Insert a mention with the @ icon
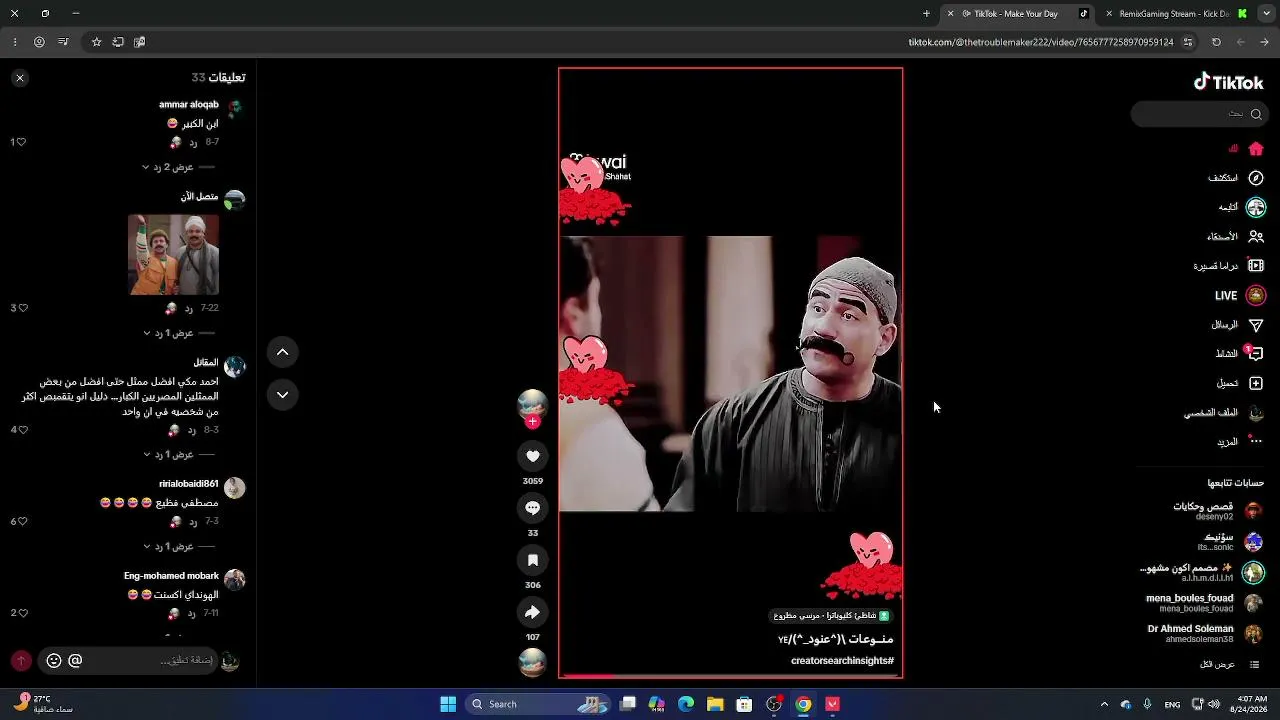 coord(75,660)
